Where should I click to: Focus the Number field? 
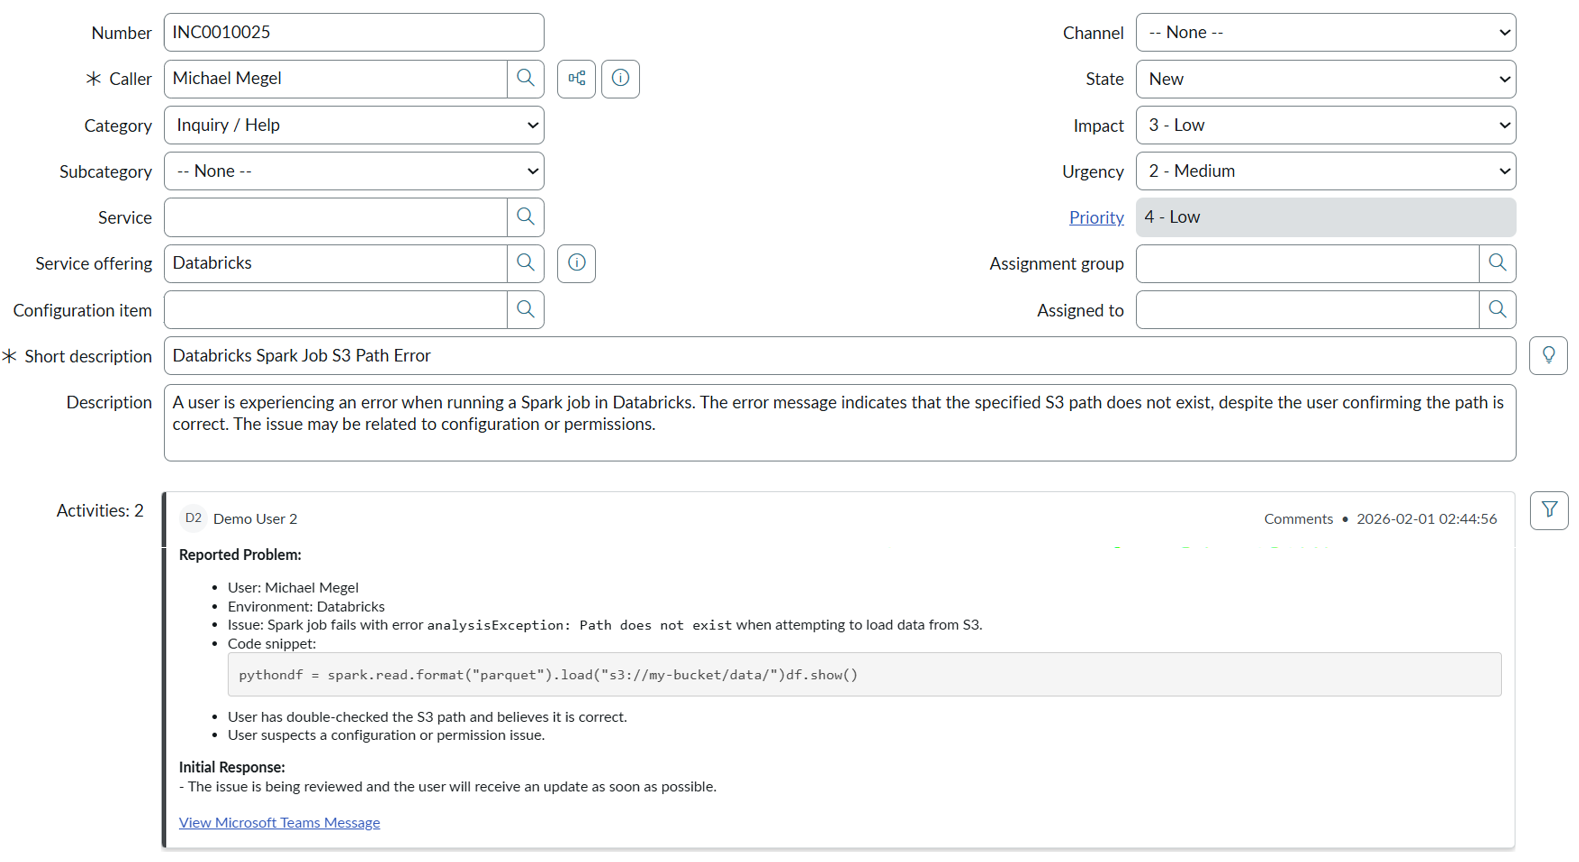tap(354, 32)
